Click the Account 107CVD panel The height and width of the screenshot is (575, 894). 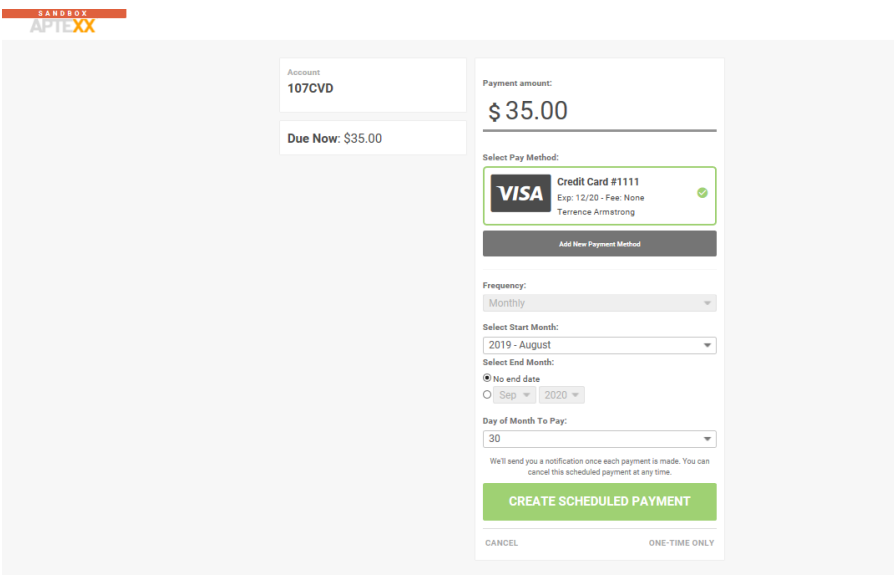[x=372, y=84]
